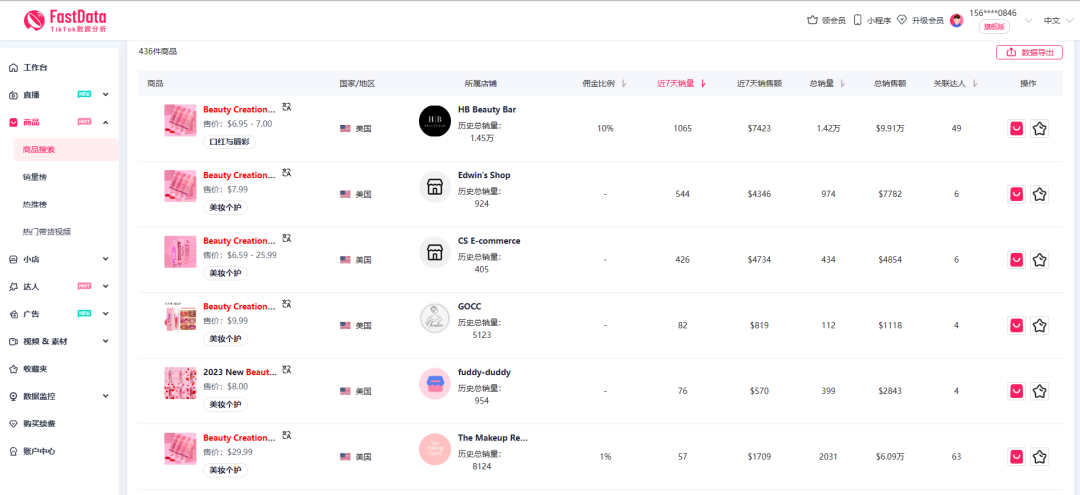
Task: Open the 小程序 mini program icon
Action: pos(857,20)
